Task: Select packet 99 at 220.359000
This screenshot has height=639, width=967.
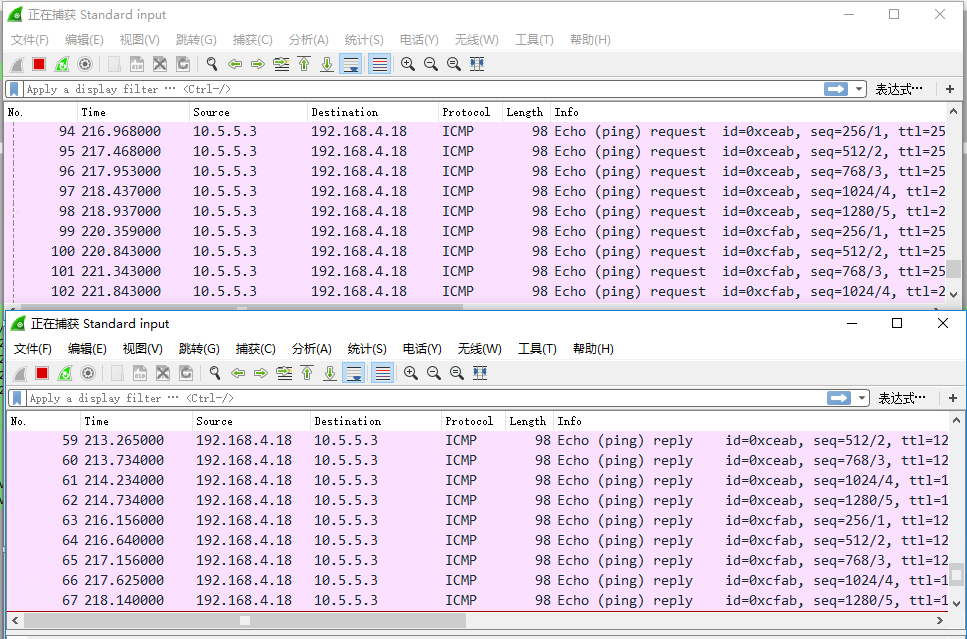Action: tap(475, 231)
